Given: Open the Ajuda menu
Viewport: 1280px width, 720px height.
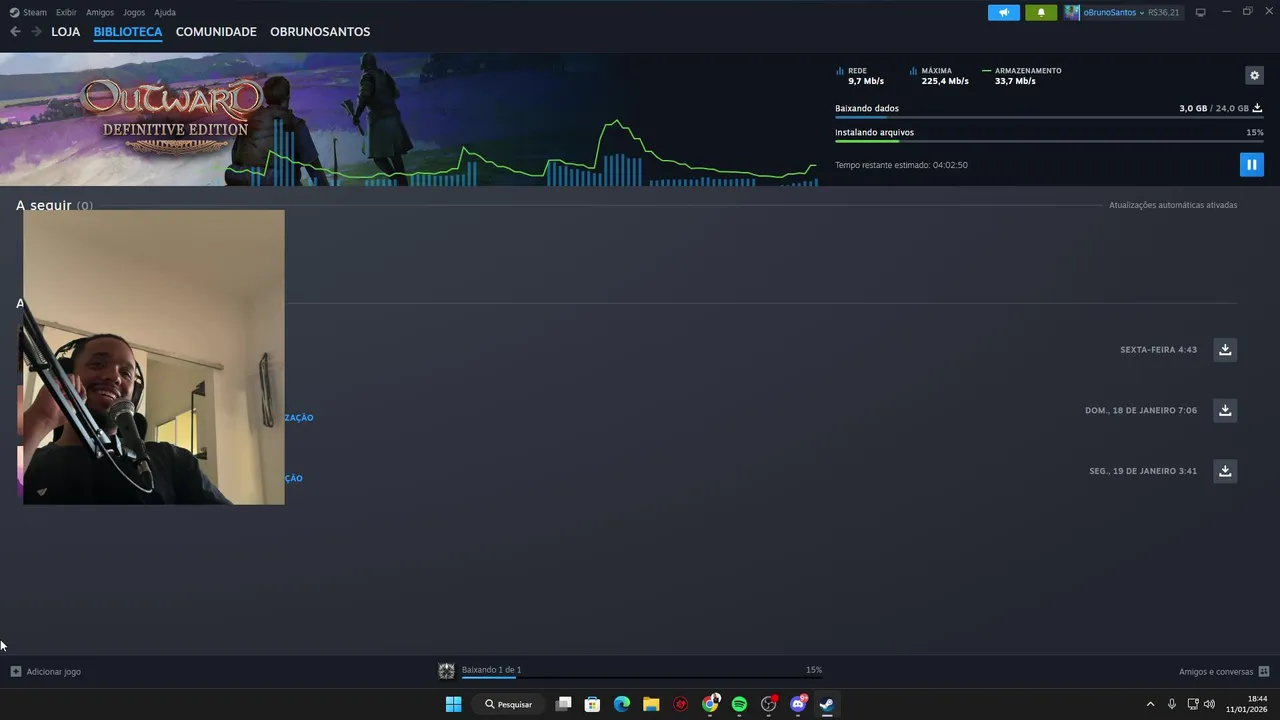Looking at the screenshot, I should point(165,12).
